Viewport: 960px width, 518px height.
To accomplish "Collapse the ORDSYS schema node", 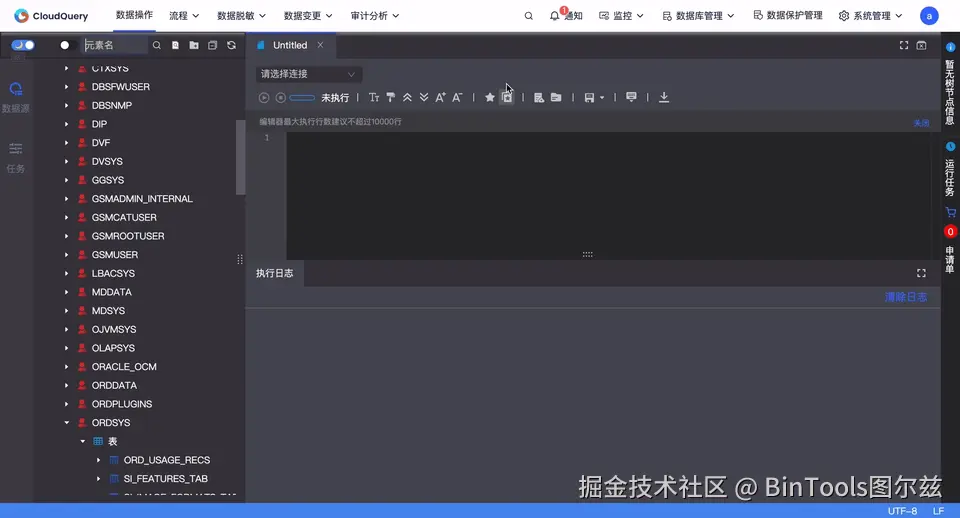I will pyautogui.click(x=67, y=422).
